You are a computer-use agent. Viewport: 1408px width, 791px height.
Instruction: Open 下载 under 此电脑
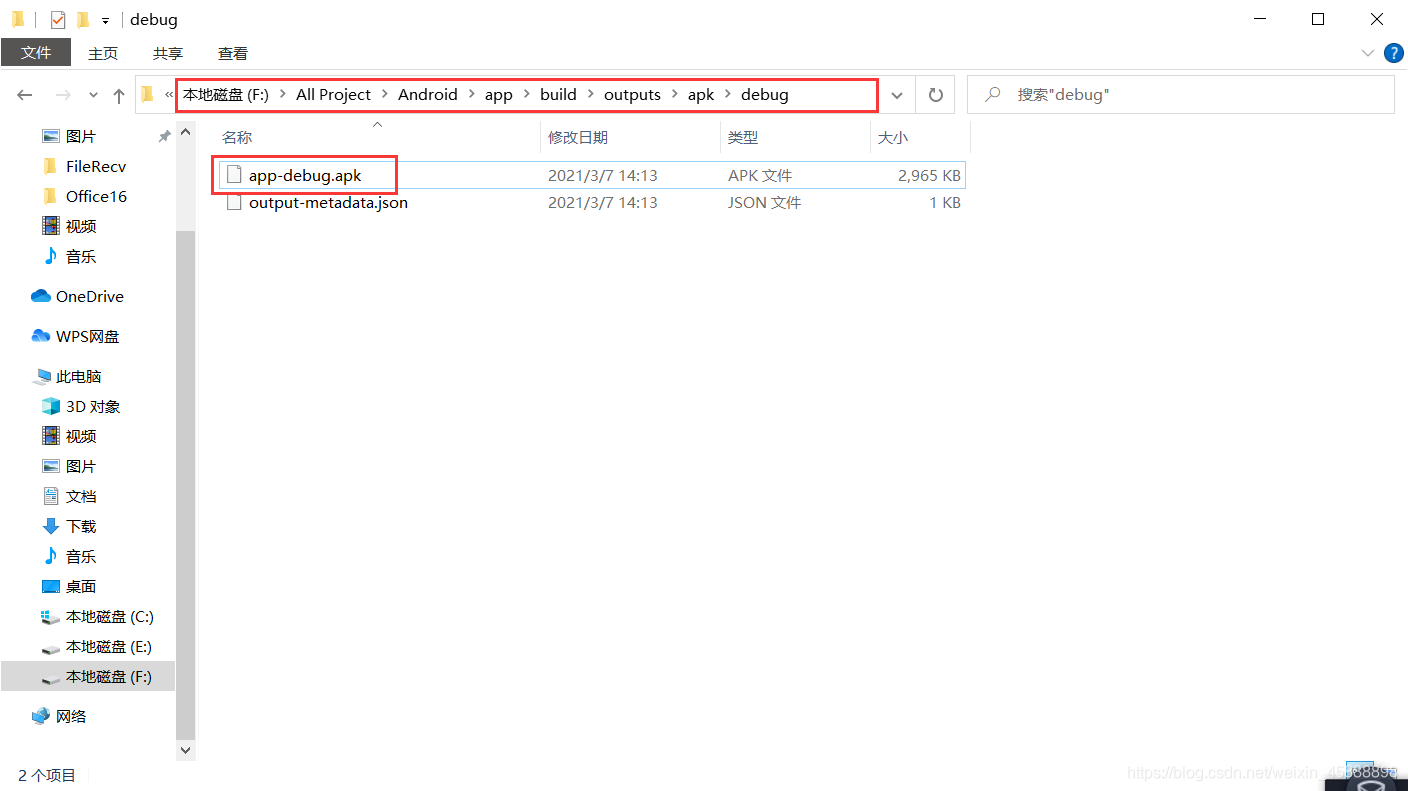click(x=81, y=526)
